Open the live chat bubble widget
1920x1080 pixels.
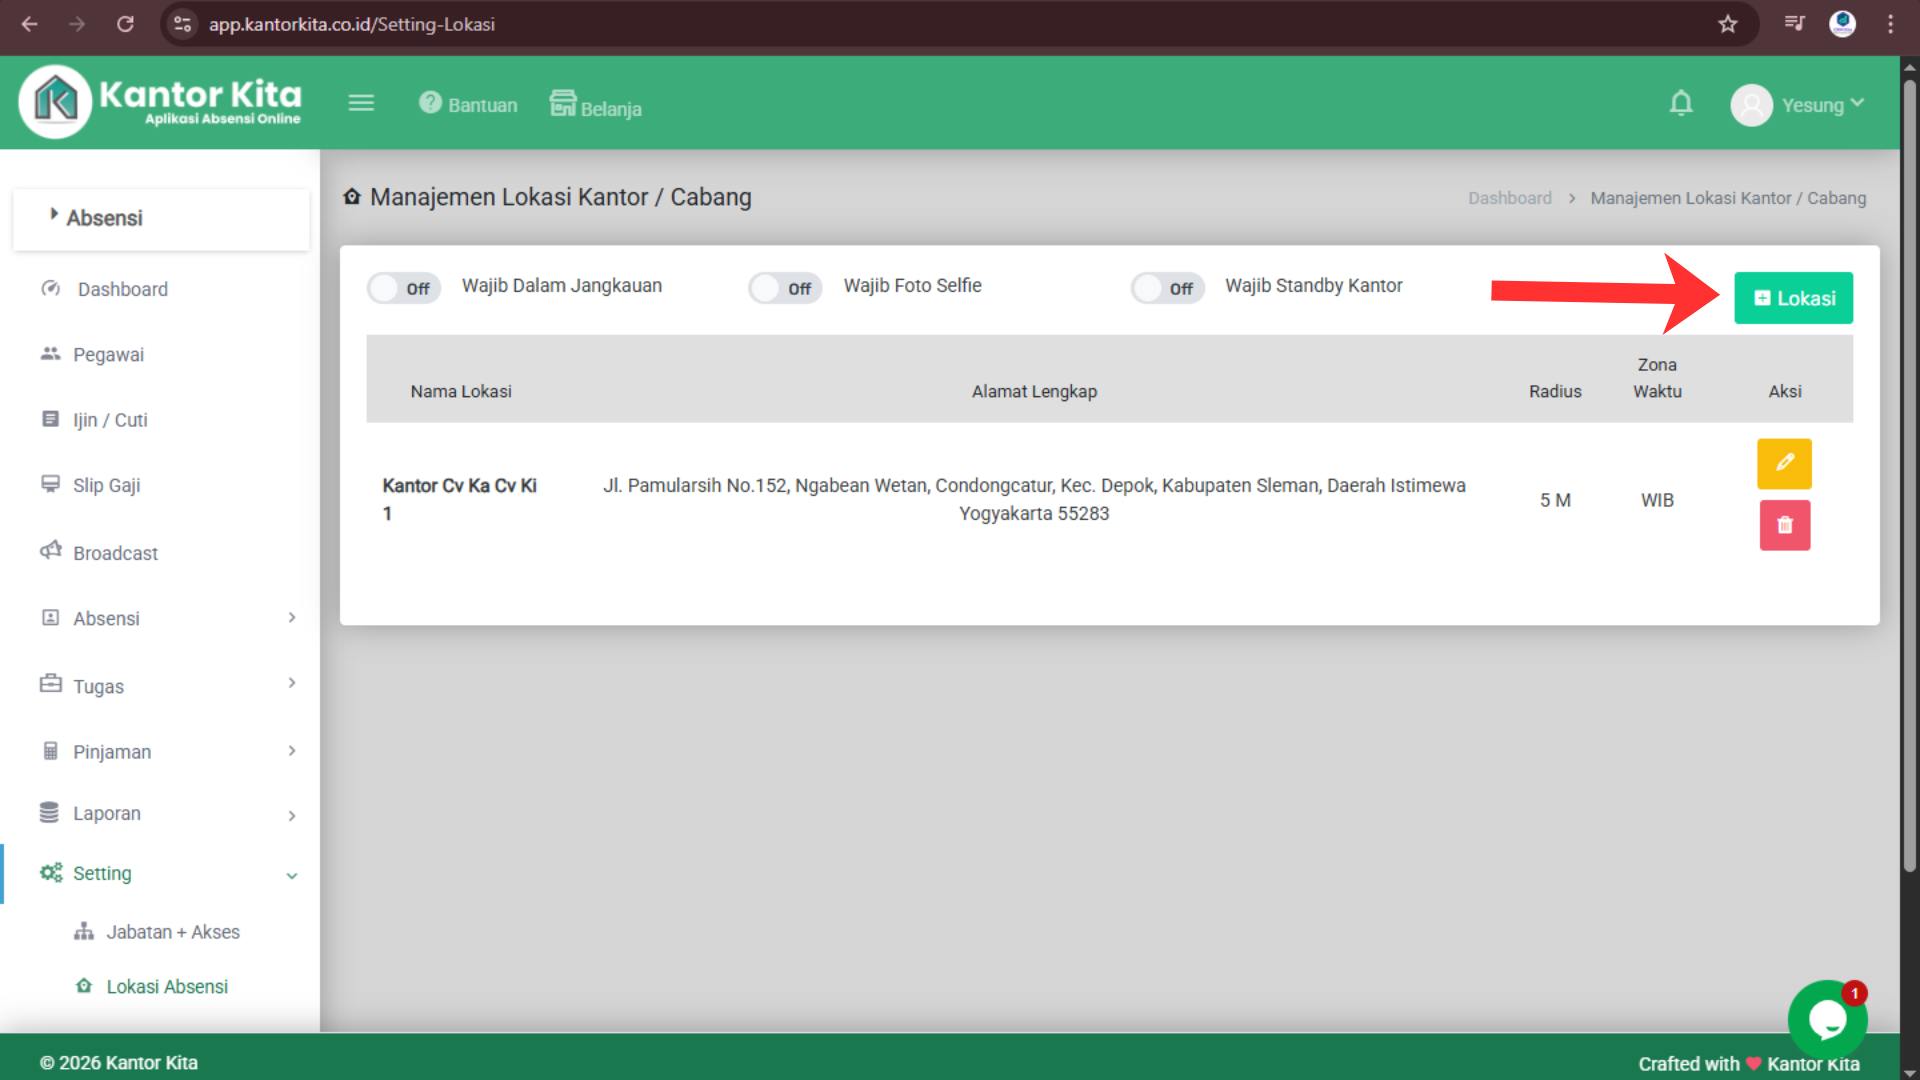pos(1827,1020)
